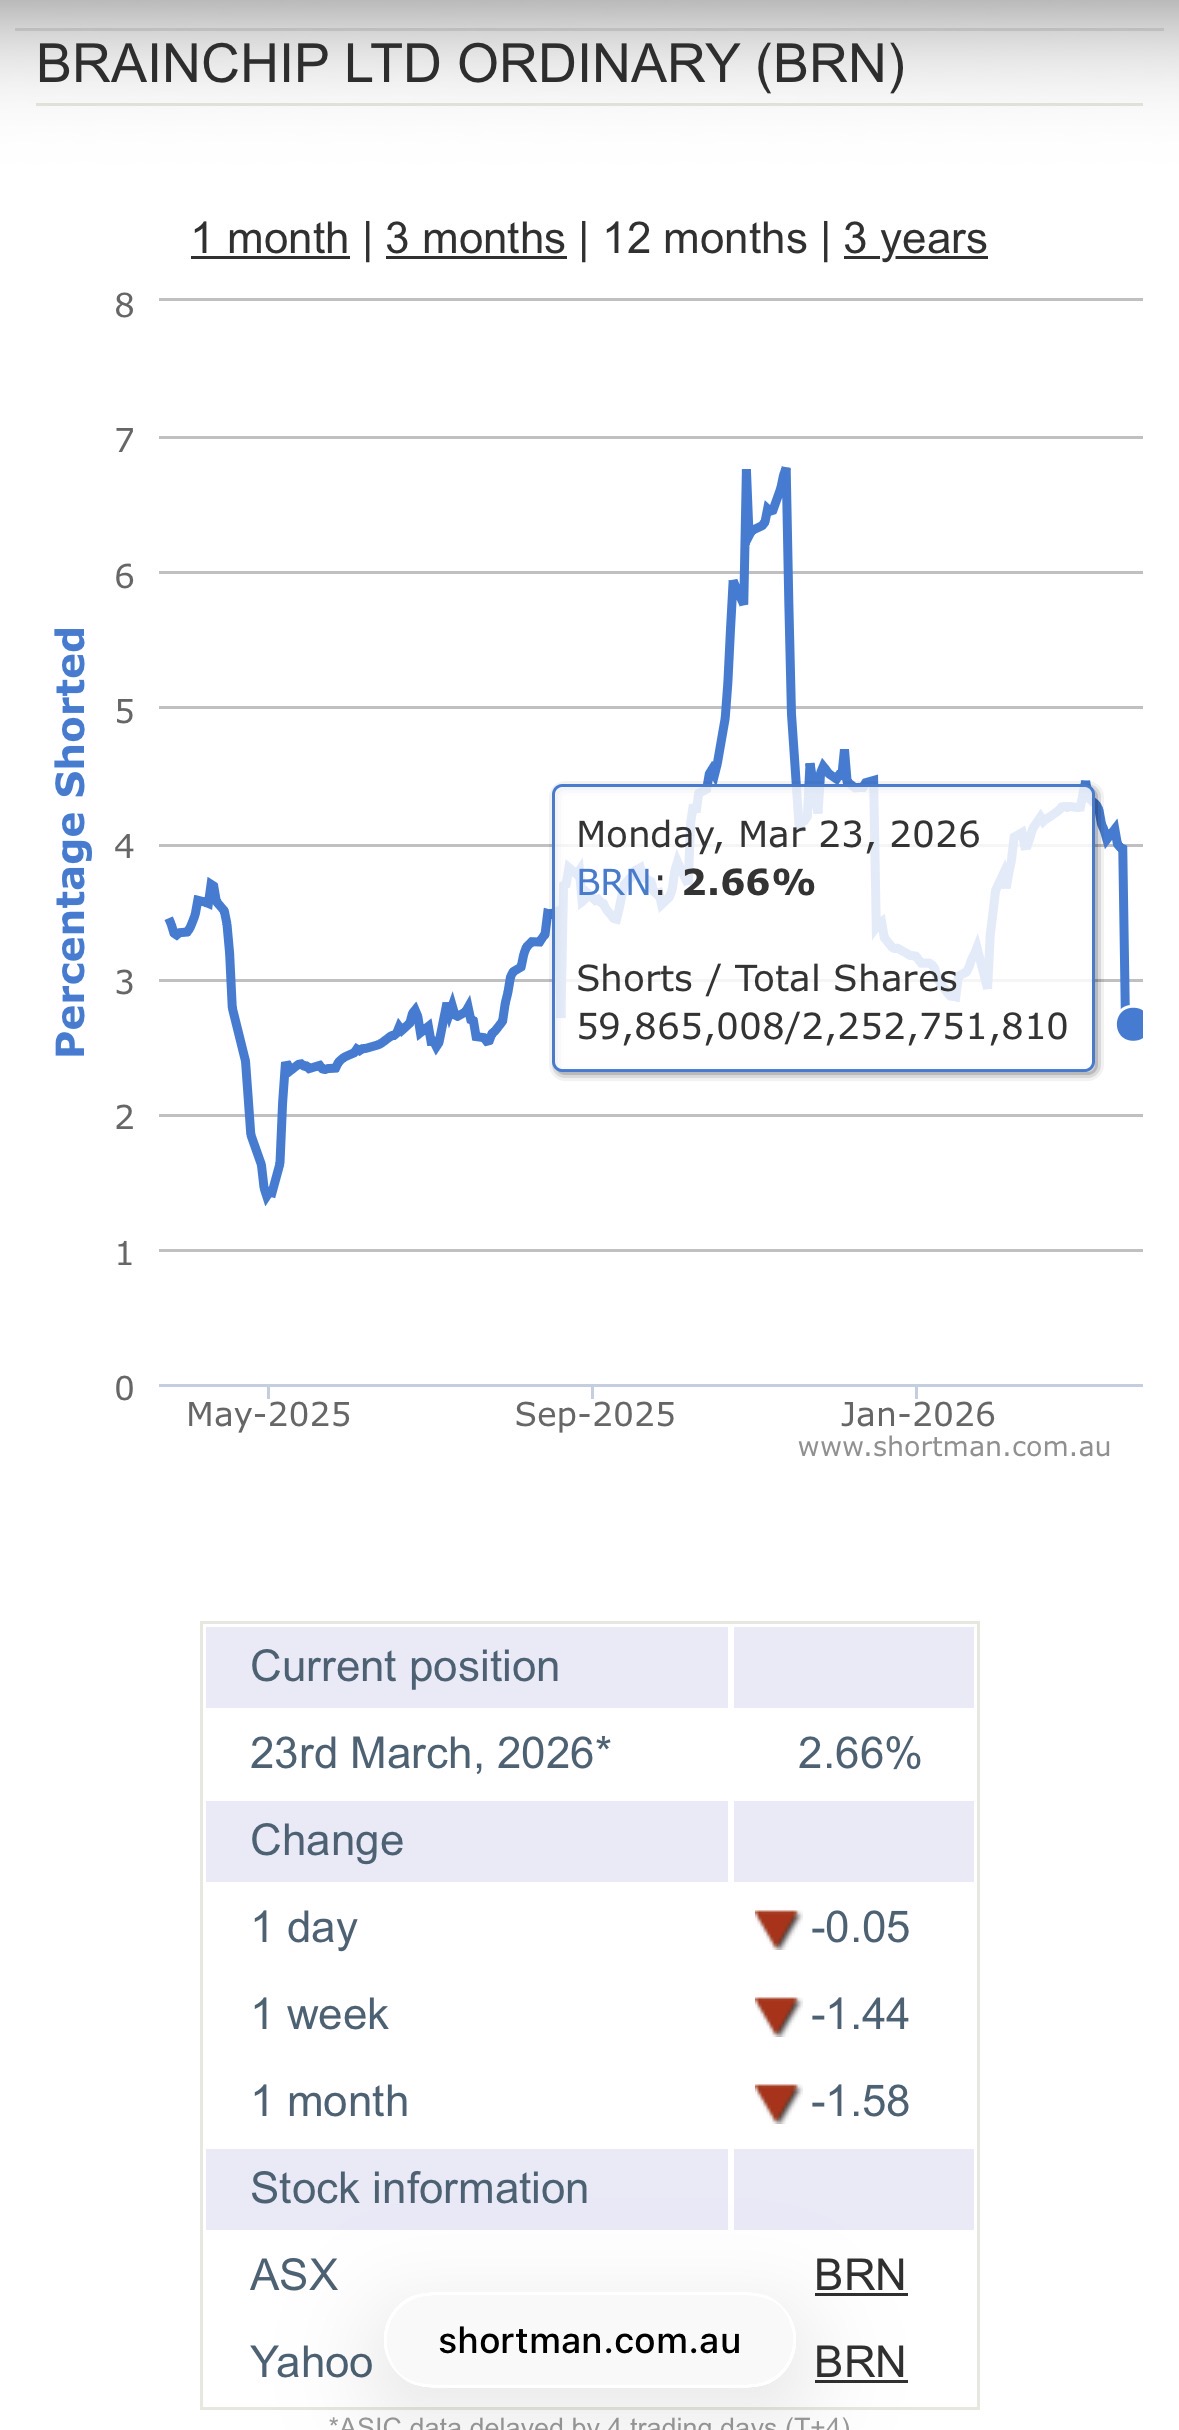Select the 12 months range option
This screenshot has width=1179, height=2430.
705,239
